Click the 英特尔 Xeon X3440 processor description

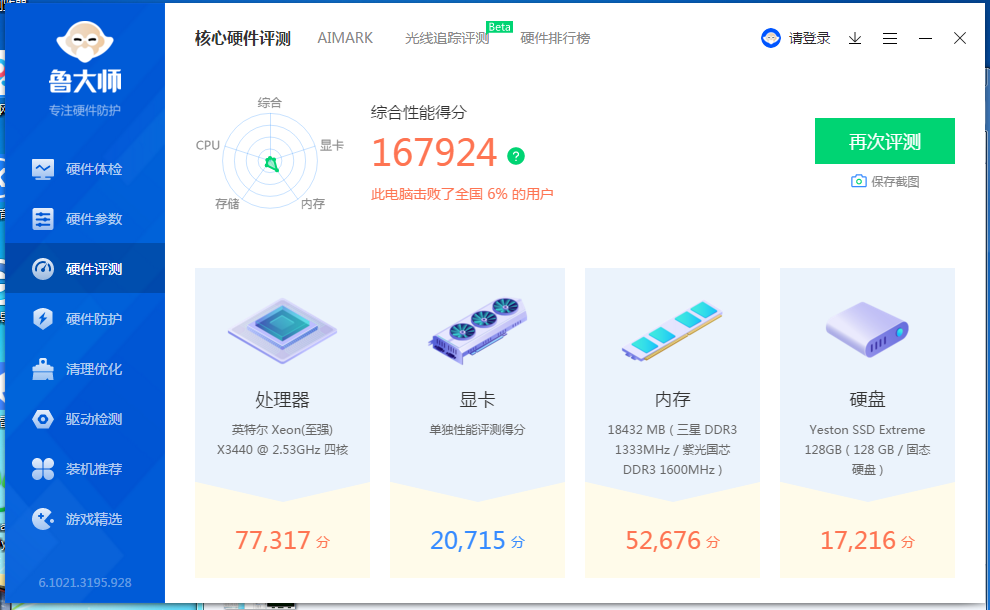point(282,440)
